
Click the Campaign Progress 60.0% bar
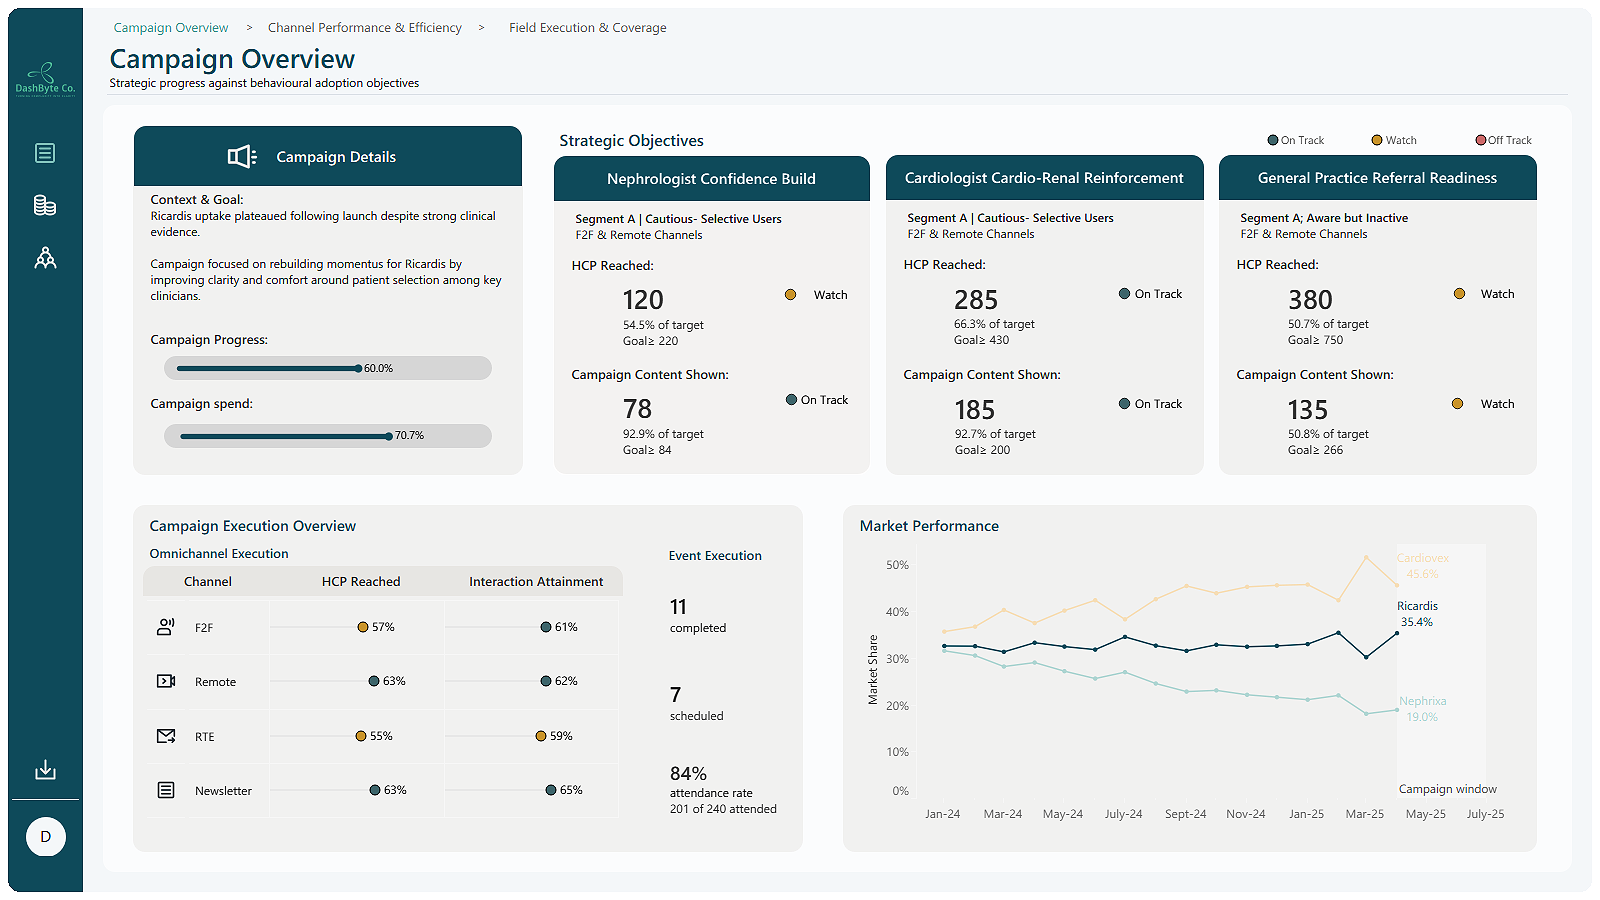[x=328, y=368]
